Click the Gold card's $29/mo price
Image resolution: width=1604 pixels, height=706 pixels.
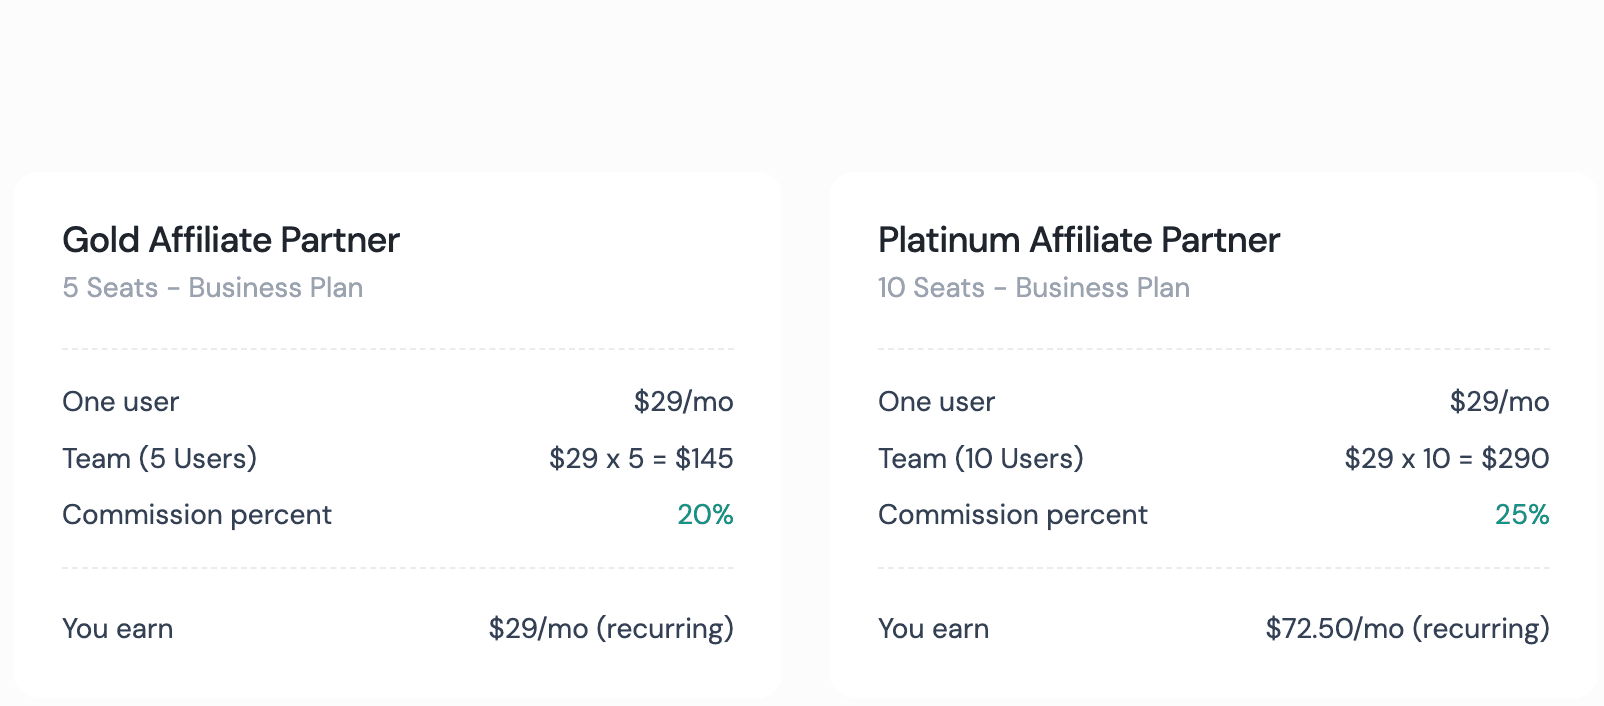684,402
